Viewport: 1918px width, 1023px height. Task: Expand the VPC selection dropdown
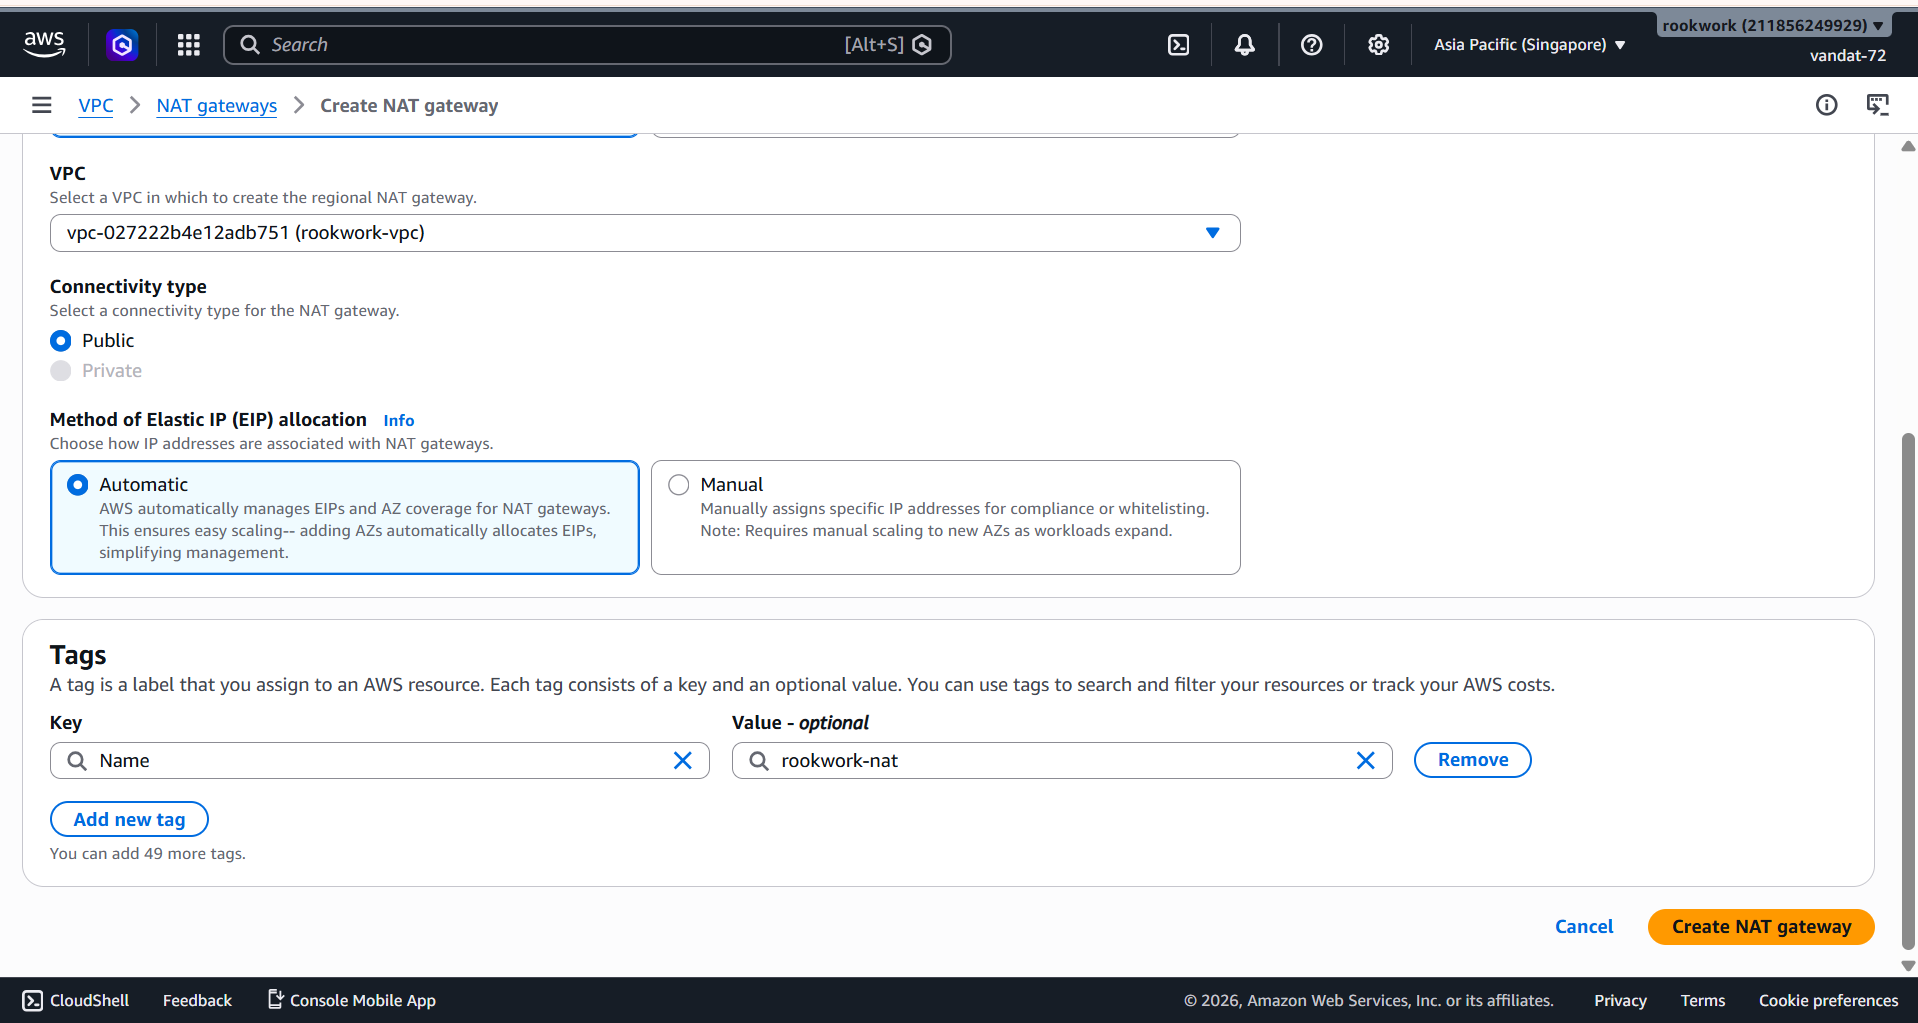tap(645, 233)
